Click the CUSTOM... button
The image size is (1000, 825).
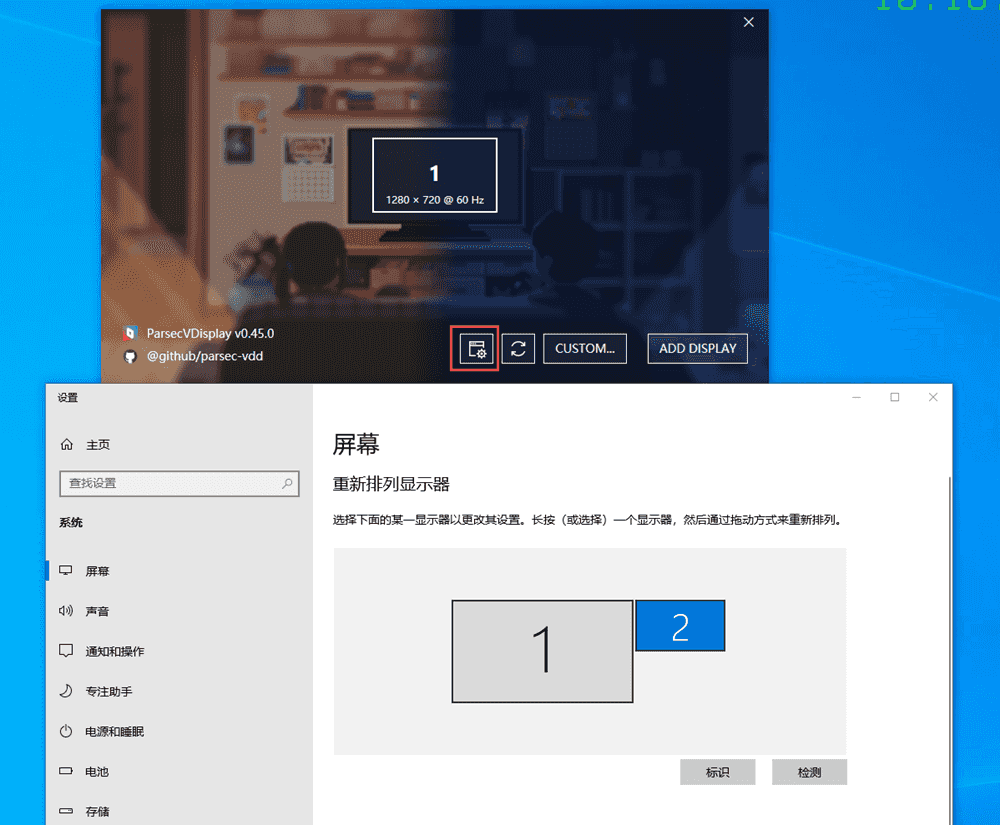click(585, 349)
